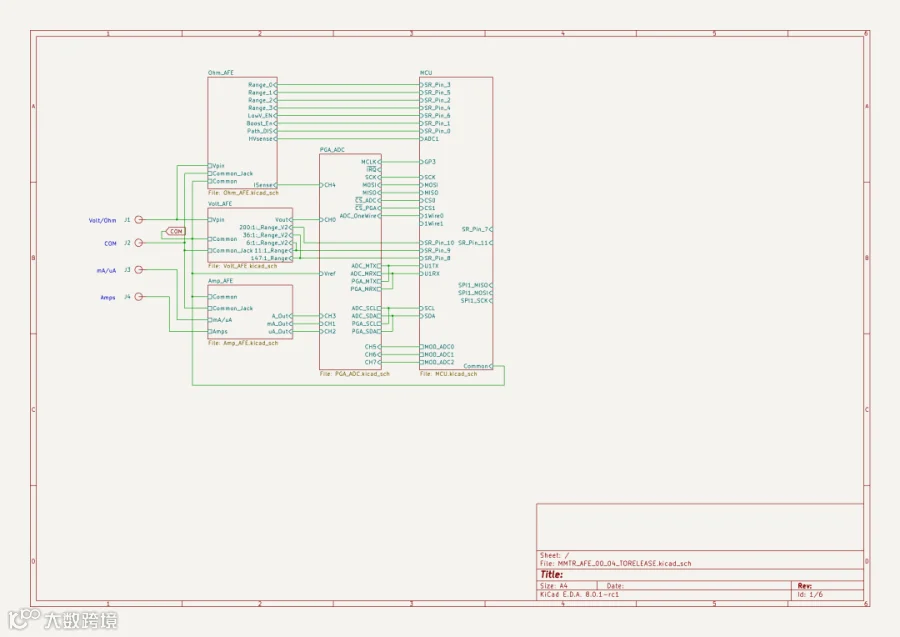Select the PGA_ADC sheet title label
This screenshot has width=900, height=637.
[x=332, y=150]
